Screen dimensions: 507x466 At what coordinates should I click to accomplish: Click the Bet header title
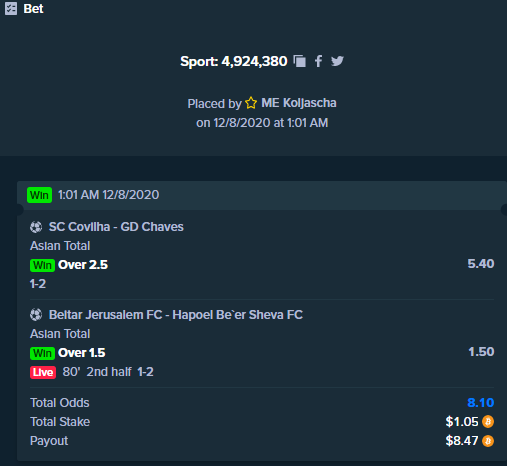click(x=33, y=9)
